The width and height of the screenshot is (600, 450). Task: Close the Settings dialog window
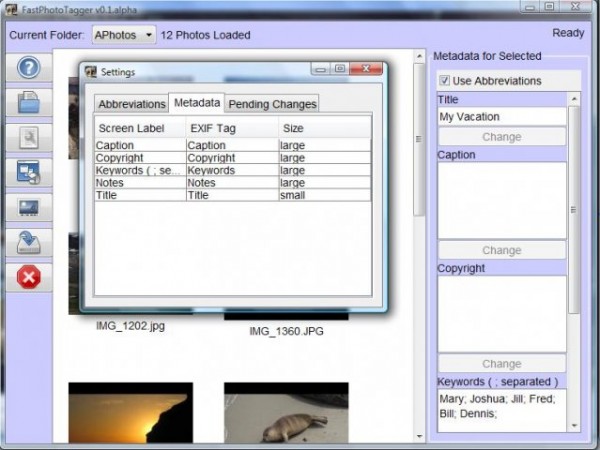(x=367, y=69)
